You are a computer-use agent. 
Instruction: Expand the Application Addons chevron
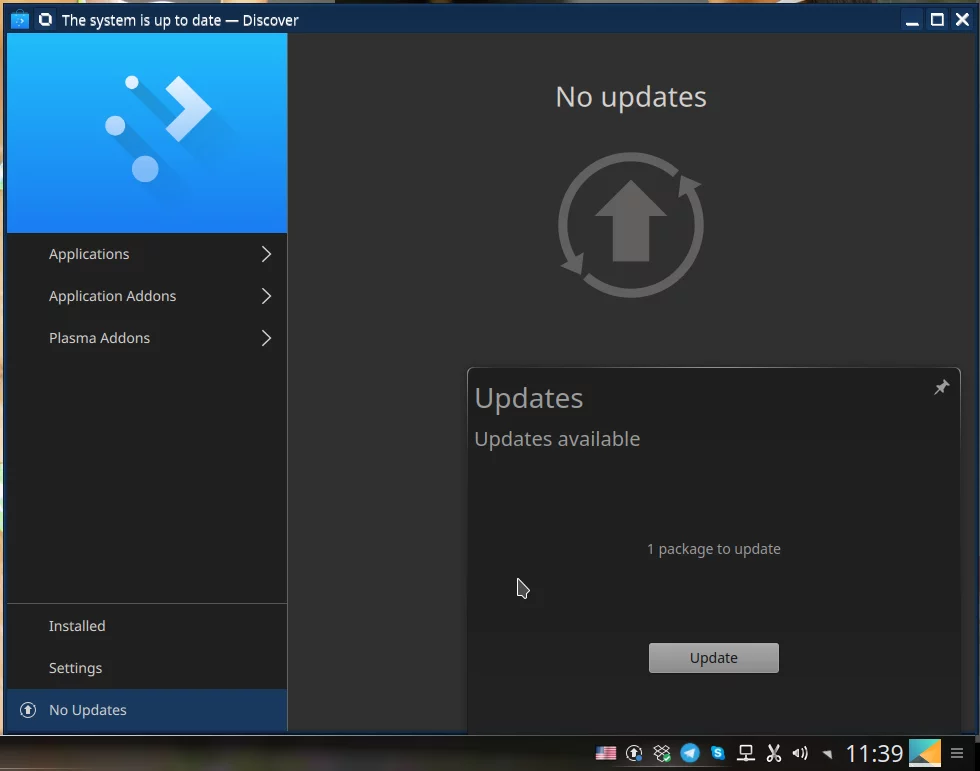[266, 296]
